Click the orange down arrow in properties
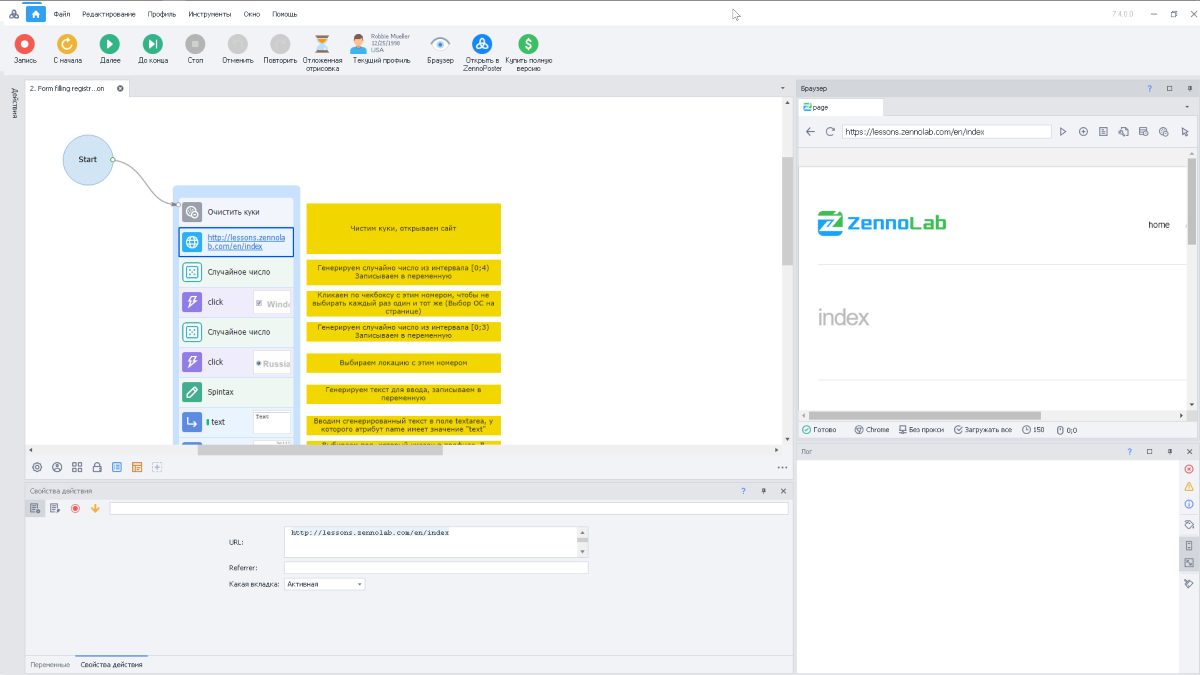 95,508
